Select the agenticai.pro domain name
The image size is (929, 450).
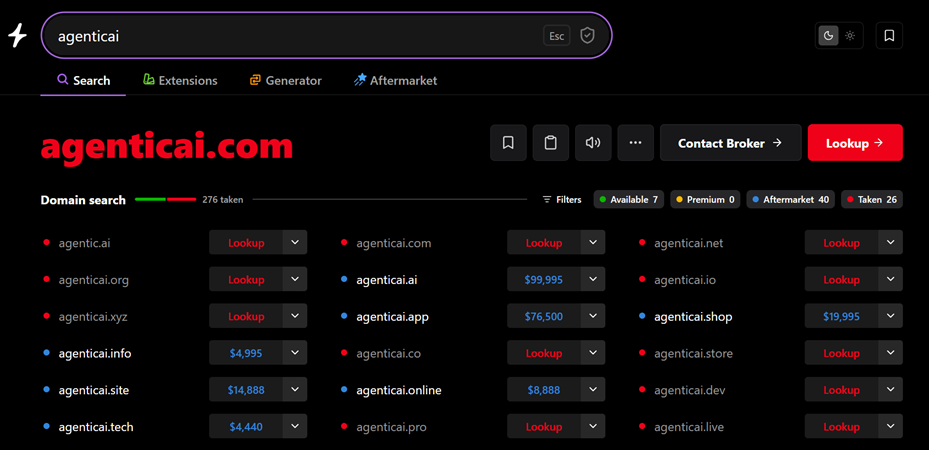[391, 427]
